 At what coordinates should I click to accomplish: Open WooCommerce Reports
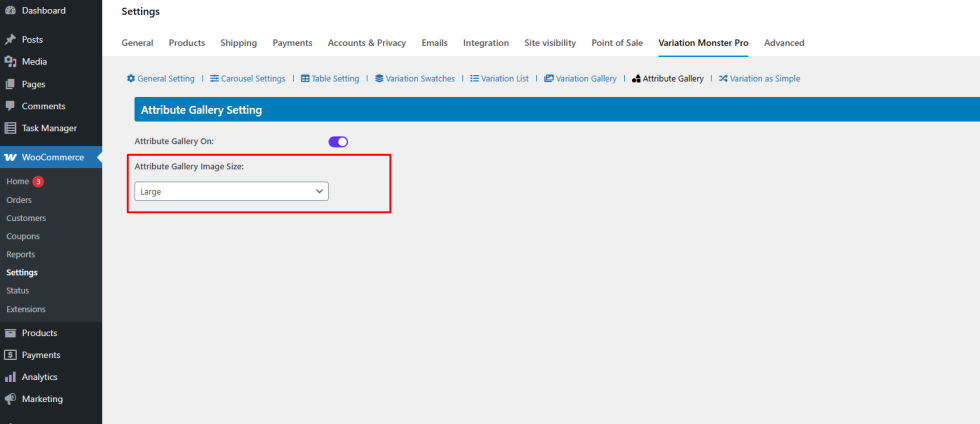21,255
